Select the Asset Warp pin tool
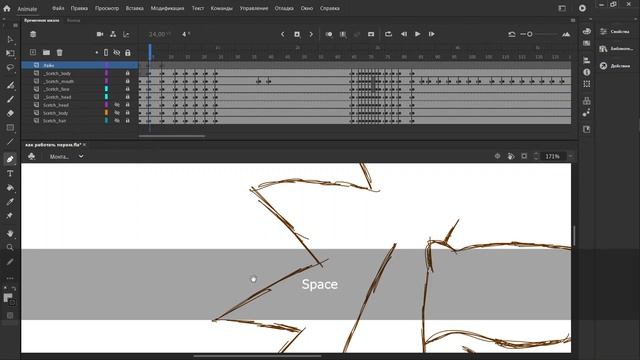This screenshot has height=360, width=640. pos(10,216)
